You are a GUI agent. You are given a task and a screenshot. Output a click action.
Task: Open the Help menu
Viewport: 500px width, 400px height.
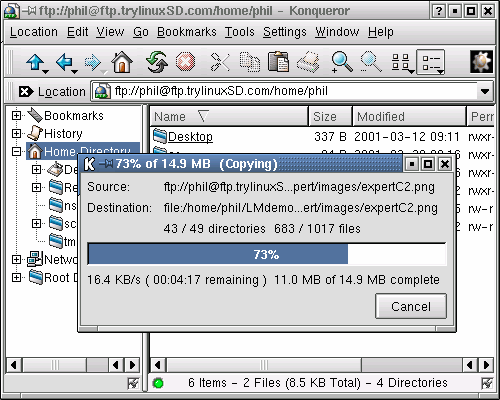(381, 32)
